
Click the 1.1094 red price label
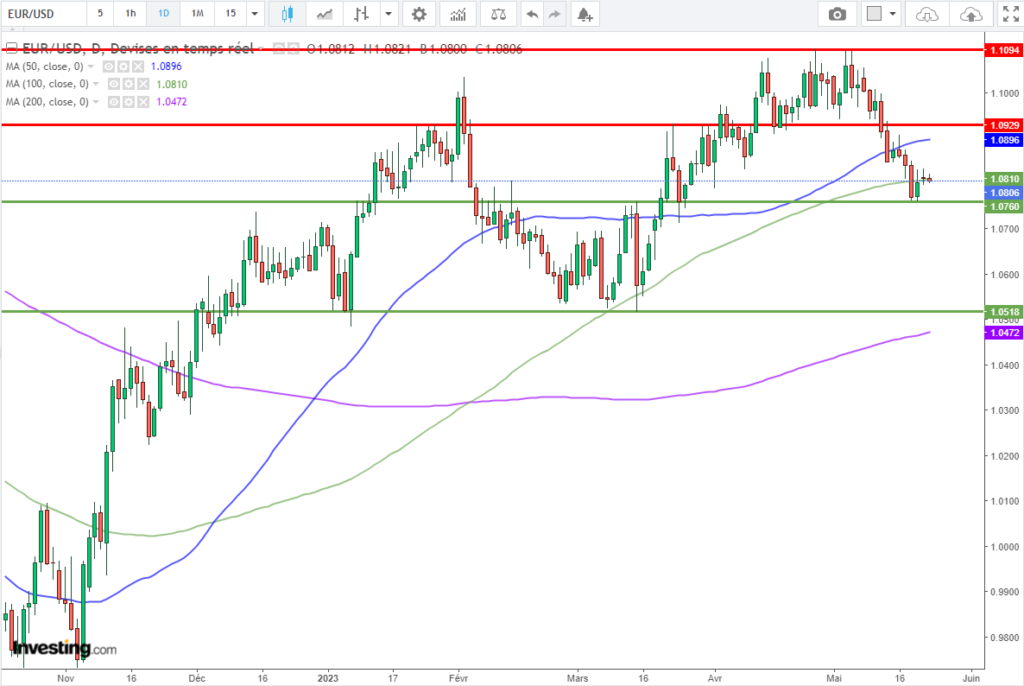(x=1002, y=50)
